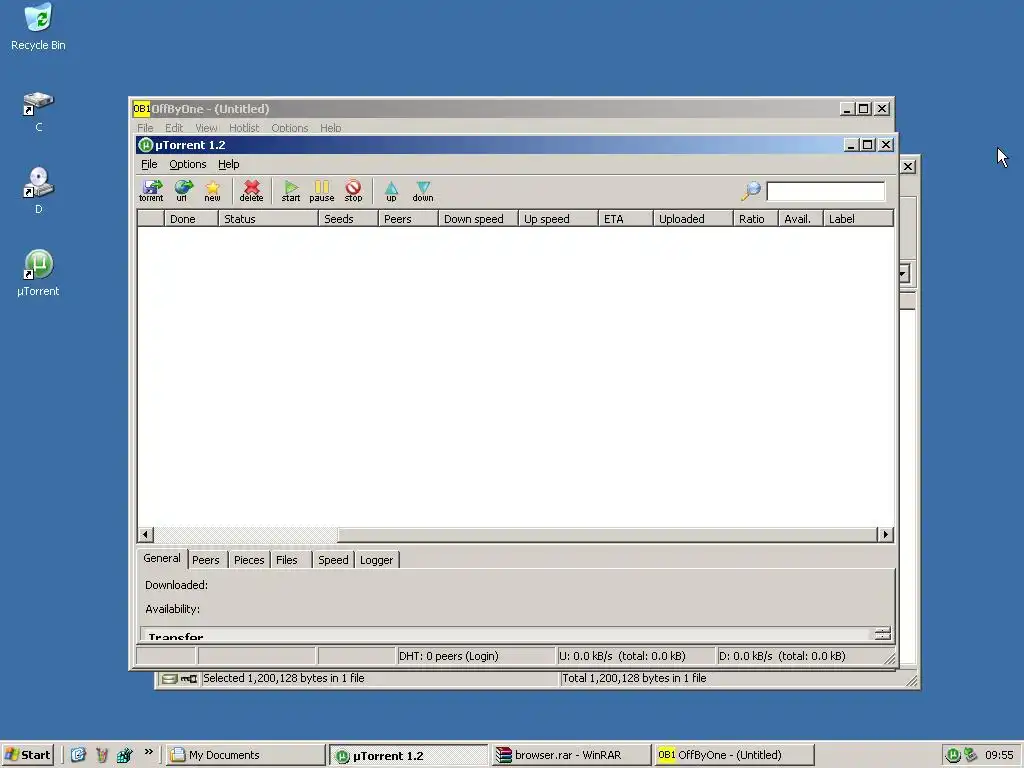The width and height of the screenshot is (1024, 768).
Task: Sort by the Done column header
Action: point(191,219)
